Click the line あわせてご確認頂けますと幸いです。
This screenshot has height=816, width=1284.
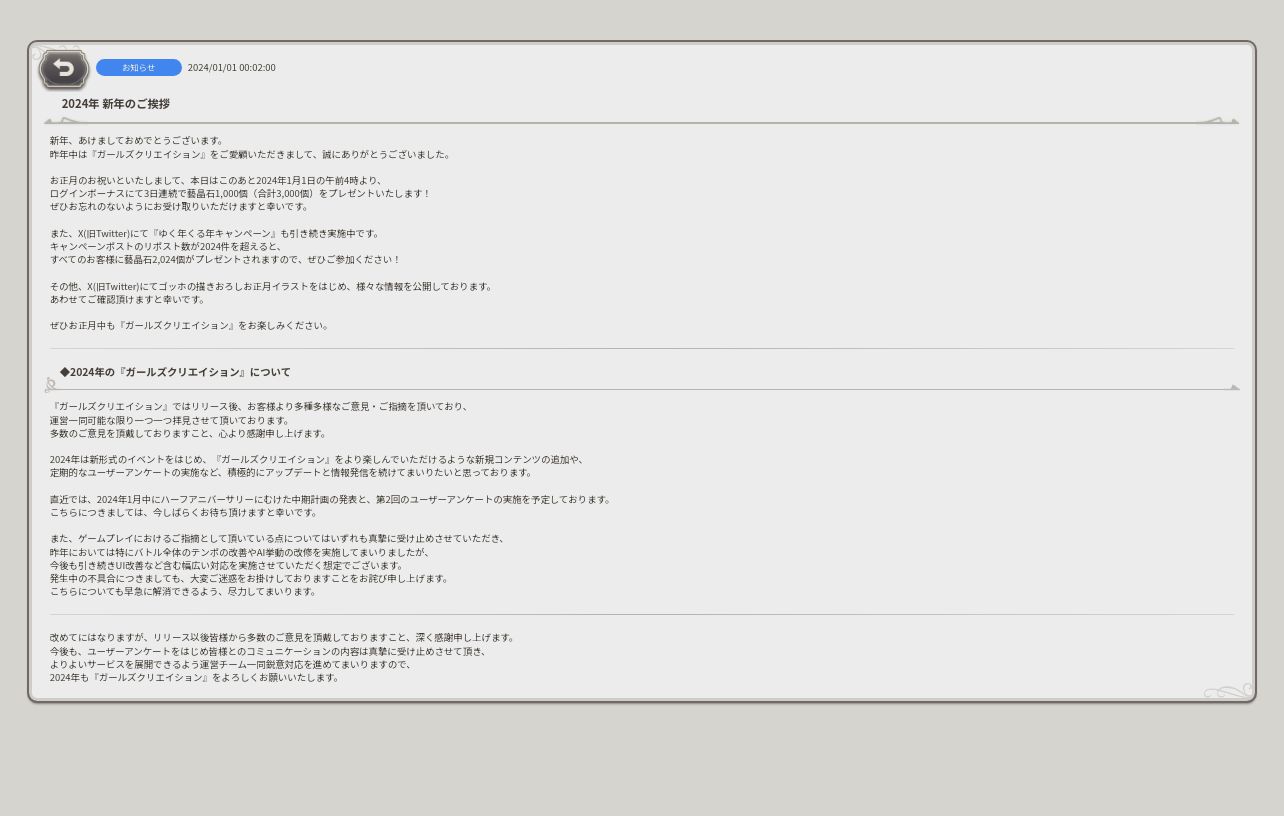128,299
